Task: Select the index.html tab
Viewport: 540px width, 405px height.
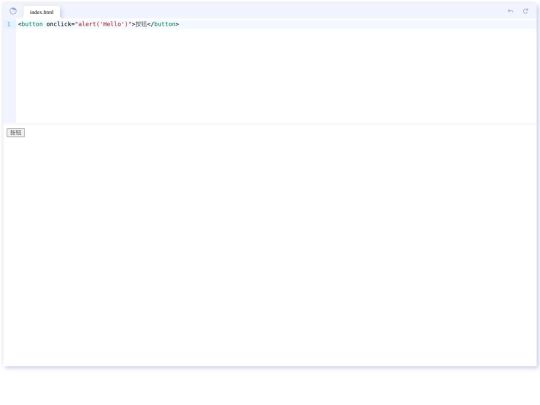Action: (42, 12)
